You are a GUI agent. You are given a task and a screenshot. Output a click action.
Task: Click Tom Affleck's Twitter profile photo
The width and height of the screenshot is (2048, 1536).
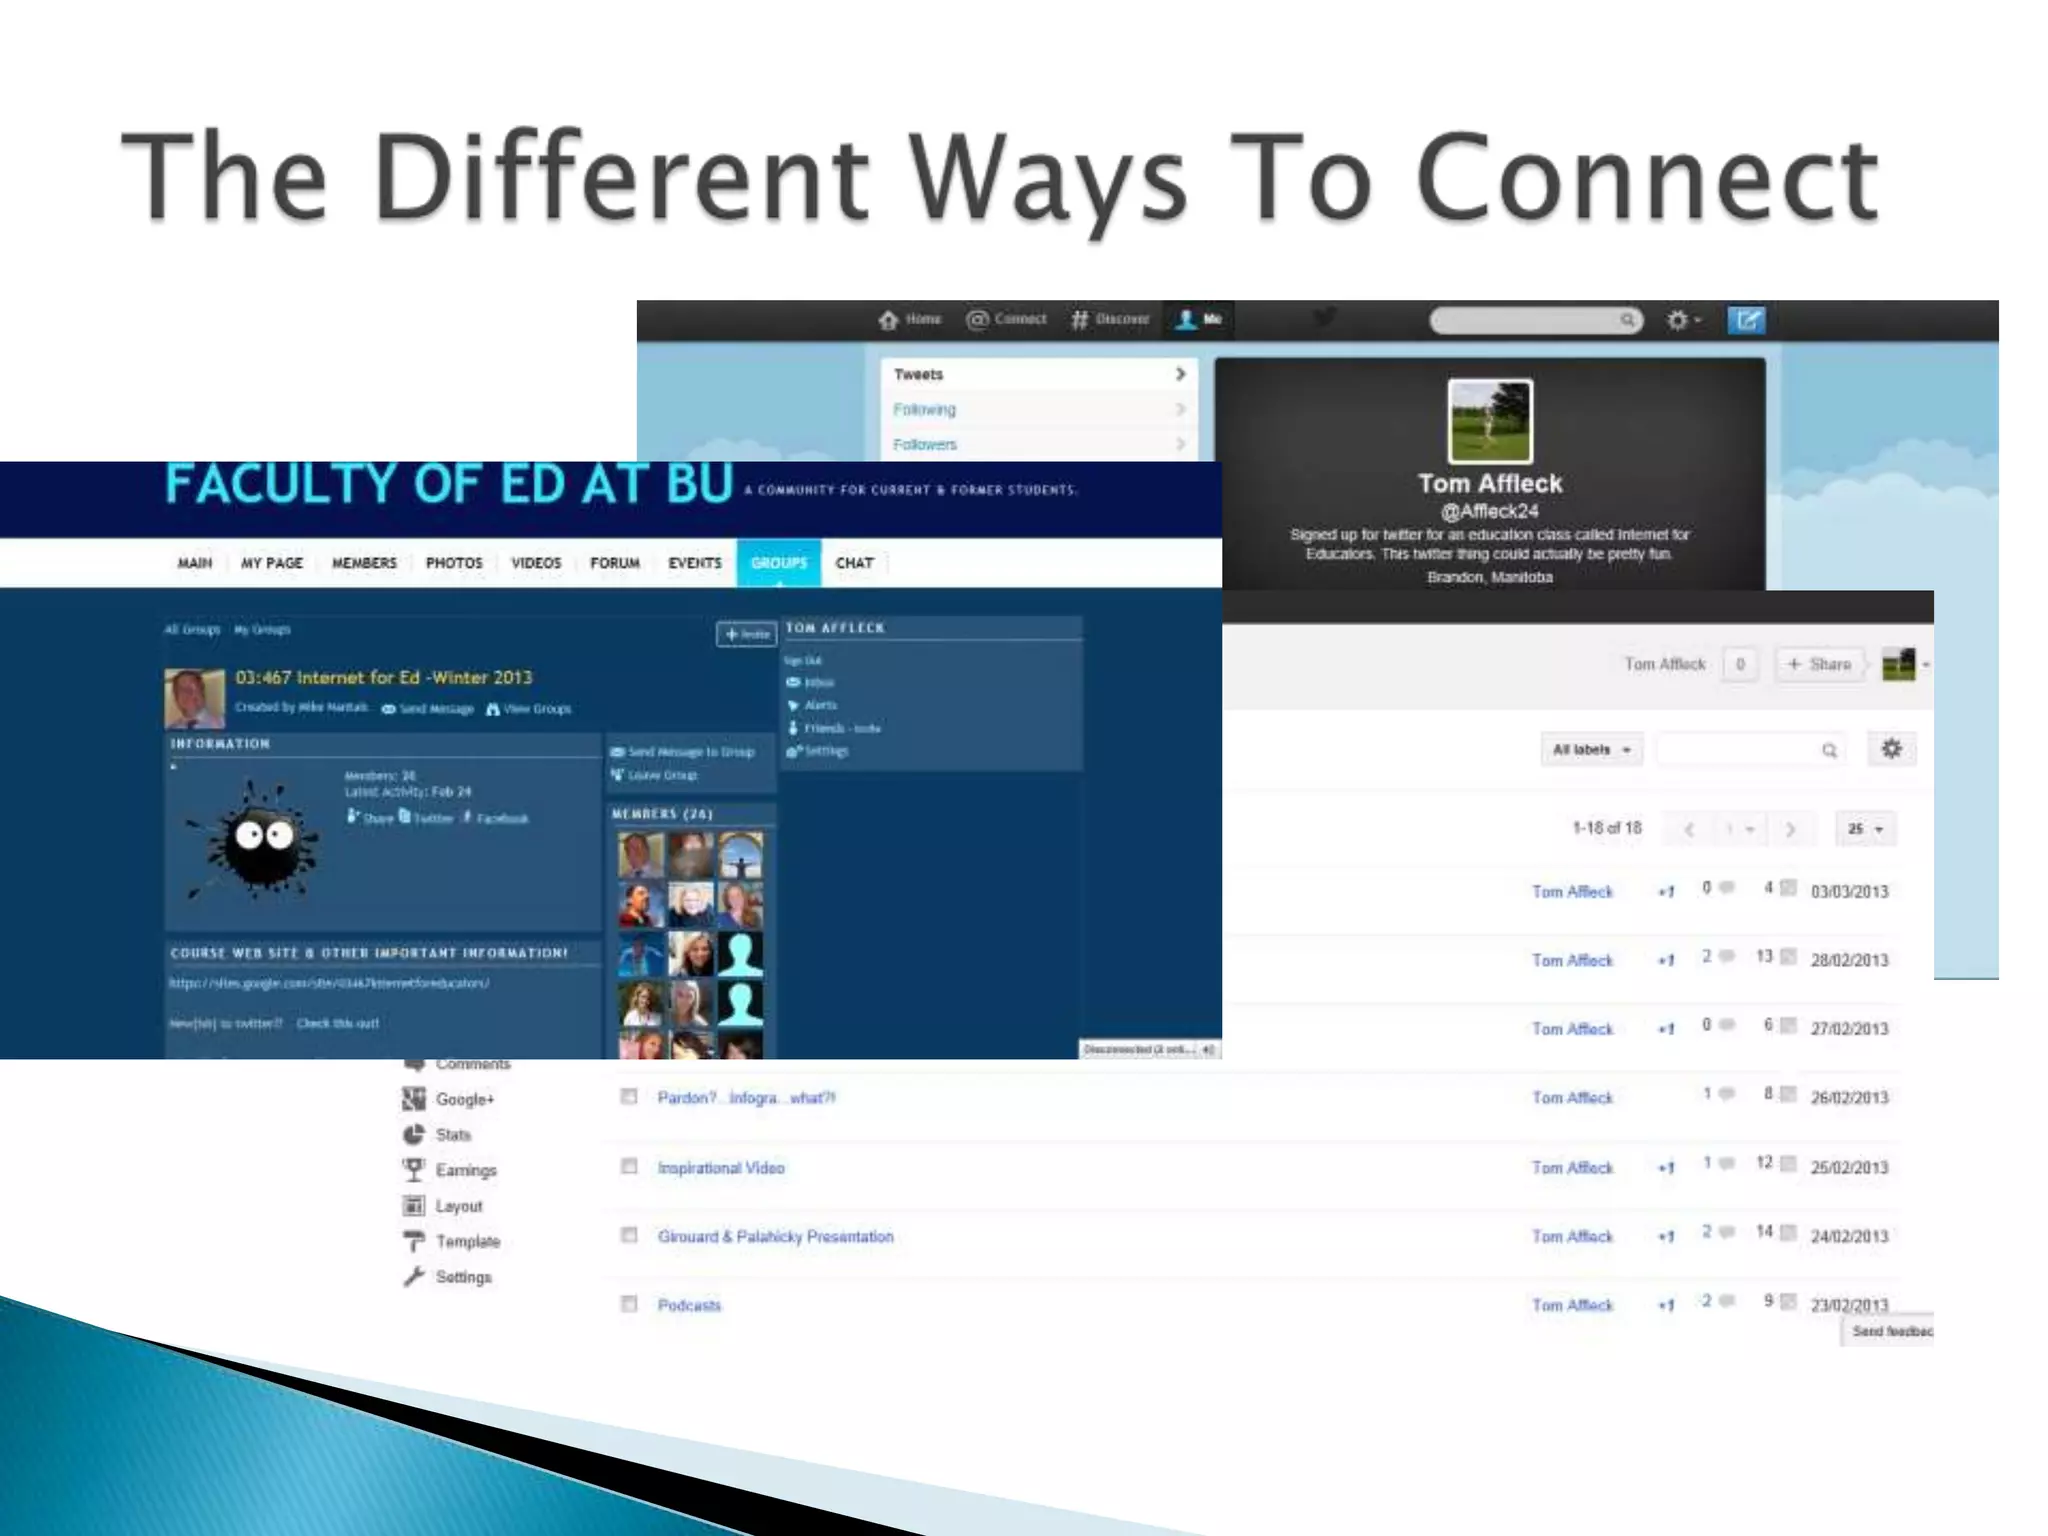coord(1490,421)
